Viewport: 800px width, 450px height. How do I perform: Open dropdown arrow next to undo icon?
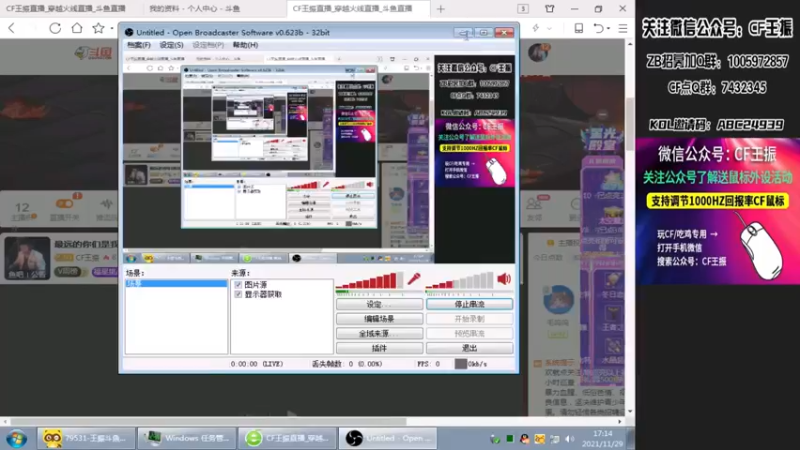click(609, 29)
